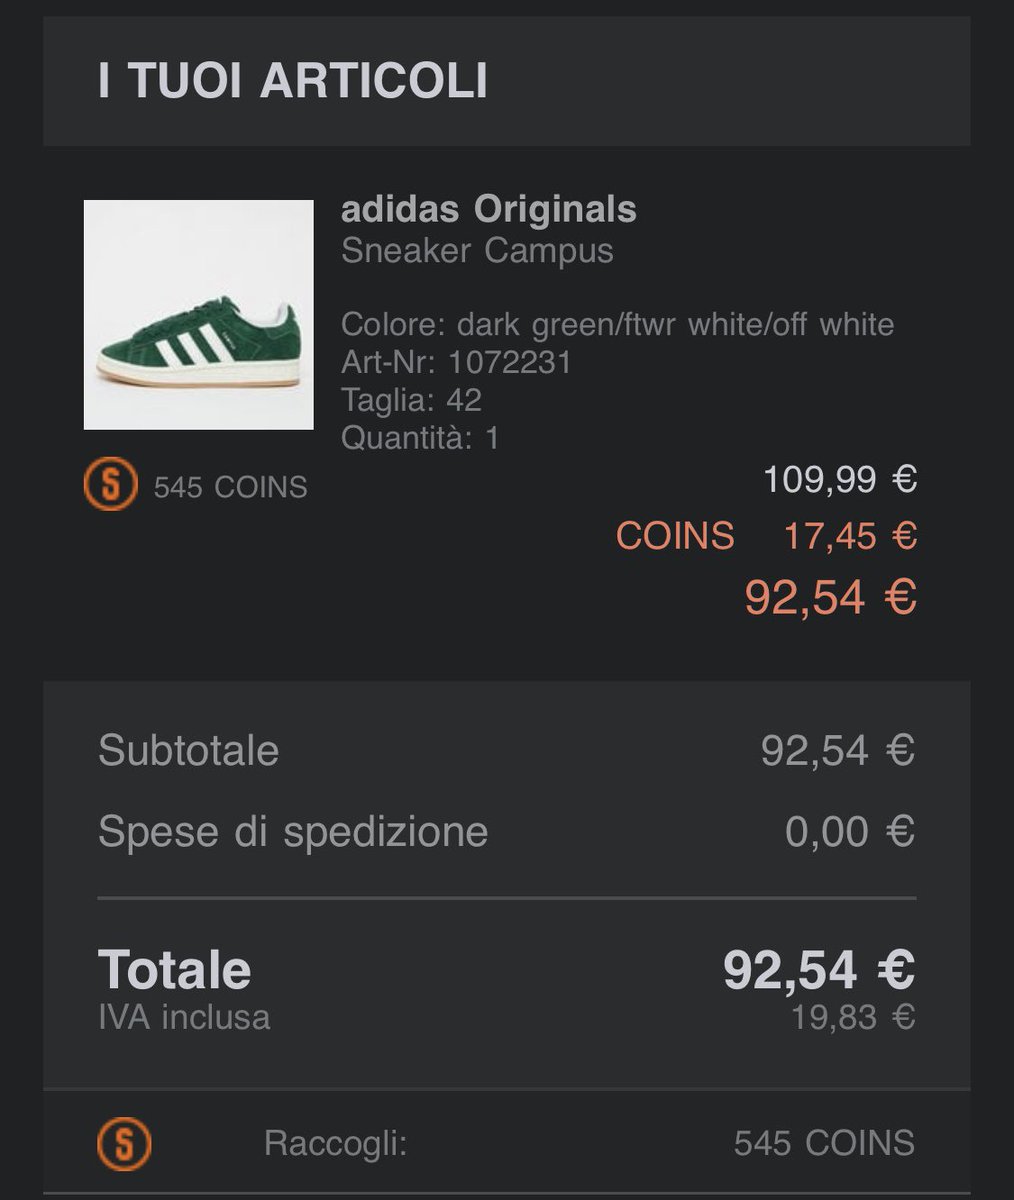This screenshot has width=1014, height=1200.
Task: Tap the Spese di spedizione label
Action: click(293, 832)
